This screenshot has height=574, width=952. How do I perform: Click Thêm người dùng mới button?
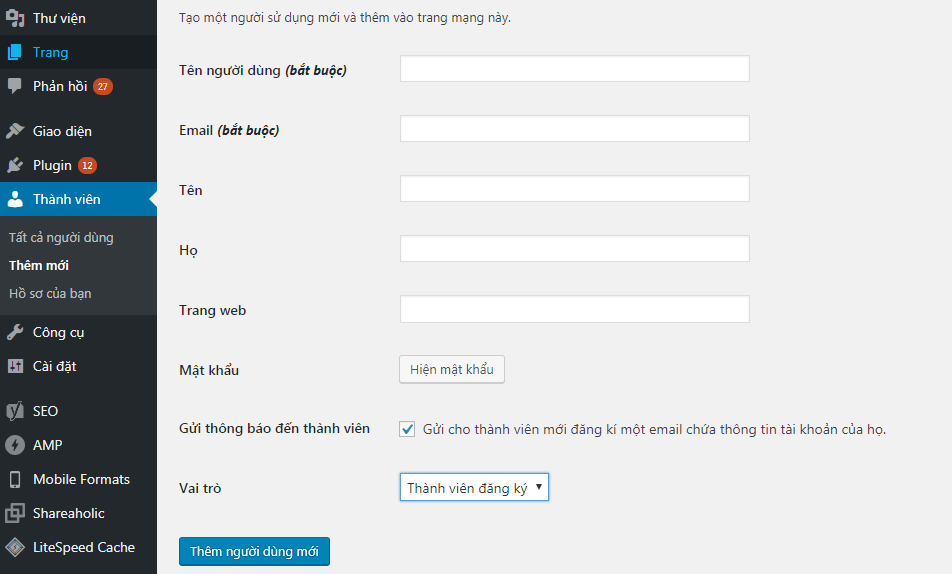pos(254,552)
